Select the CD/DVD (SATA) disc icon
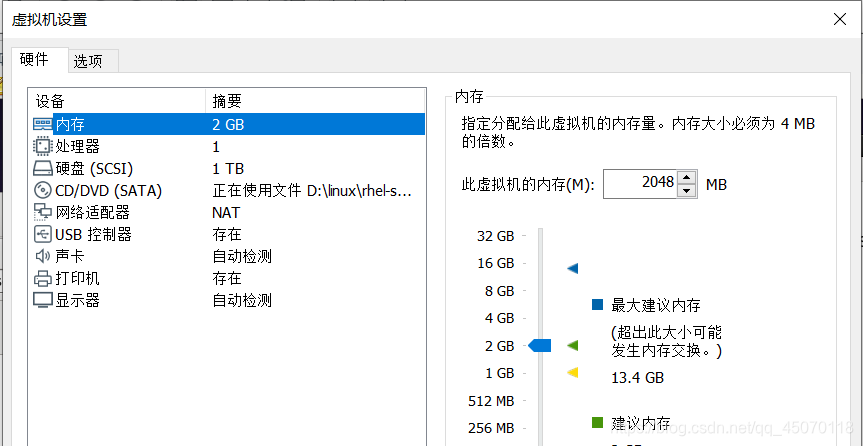This screenshot has width=863, height=446. [43, 191]
